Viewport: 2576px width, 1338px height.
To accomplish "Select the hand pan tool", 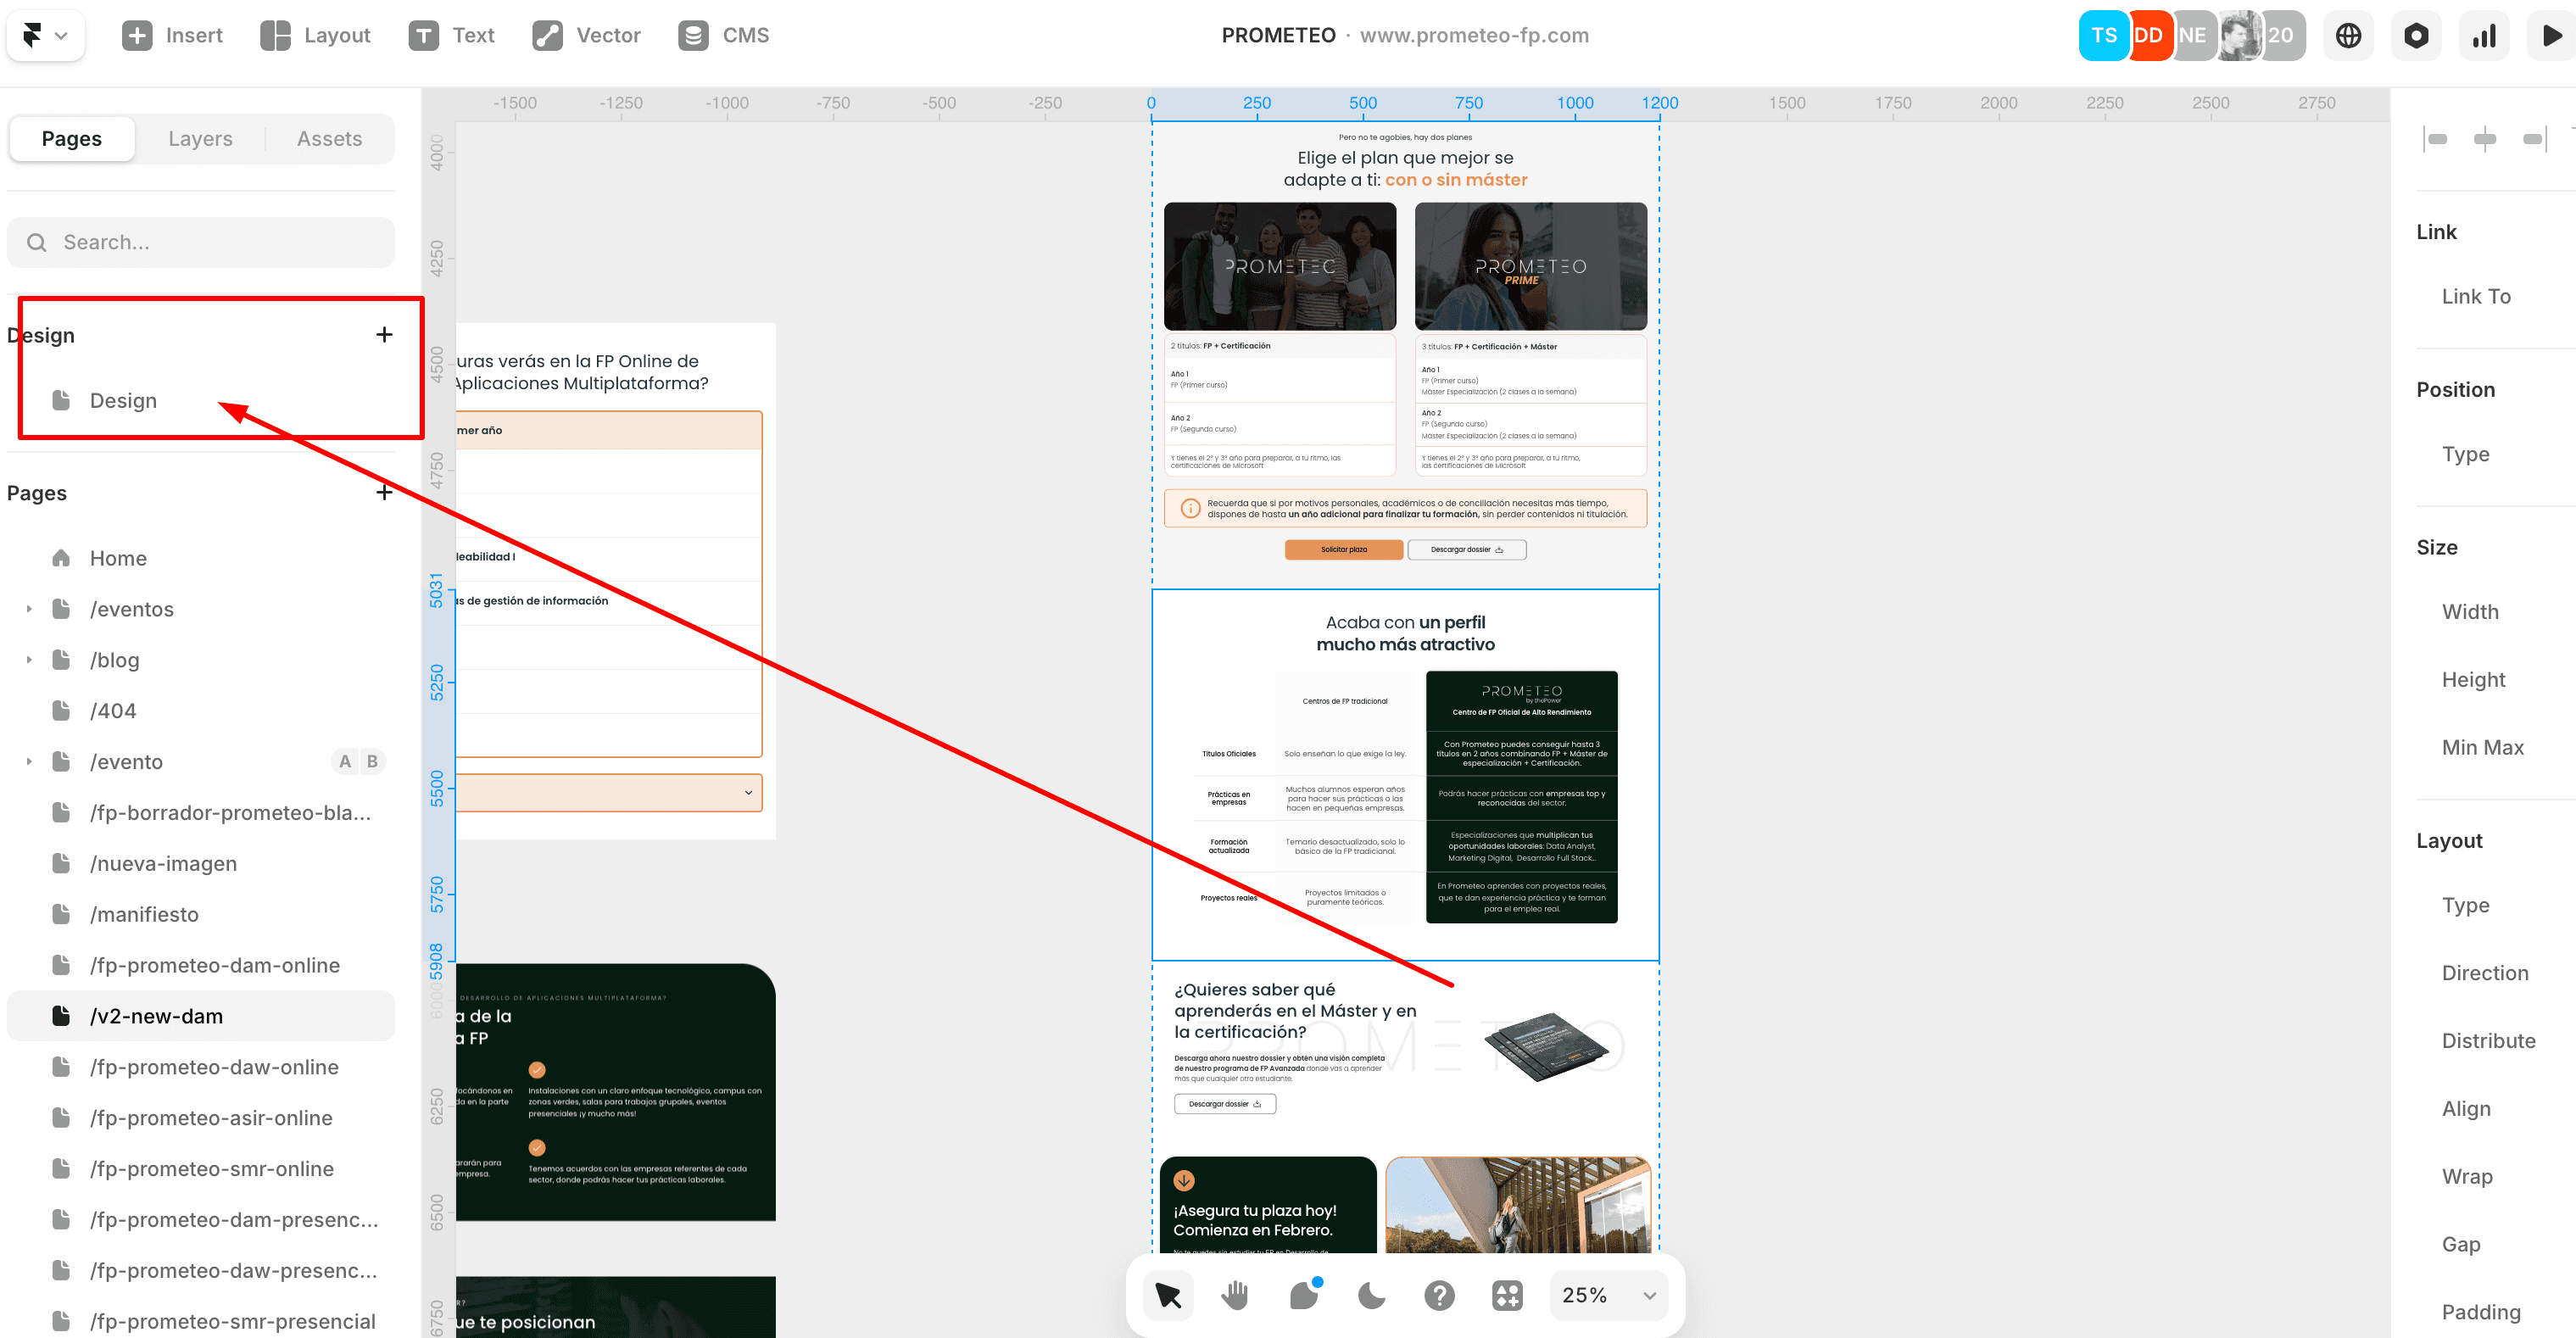I will (1235, 1295).
